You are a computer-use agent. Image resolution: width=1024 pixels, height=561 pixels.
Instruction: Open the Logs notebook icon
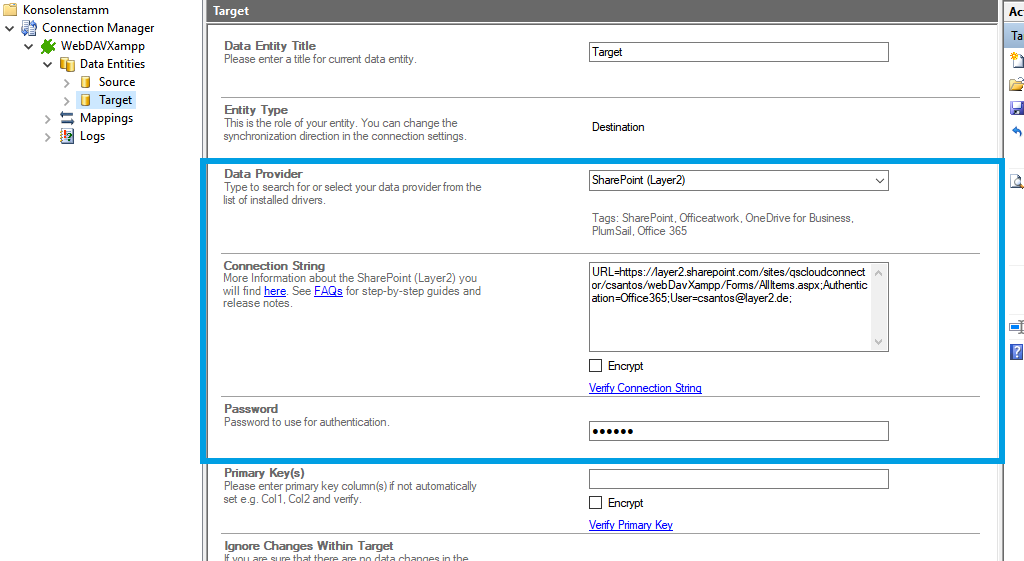click(x=67, y=136)
